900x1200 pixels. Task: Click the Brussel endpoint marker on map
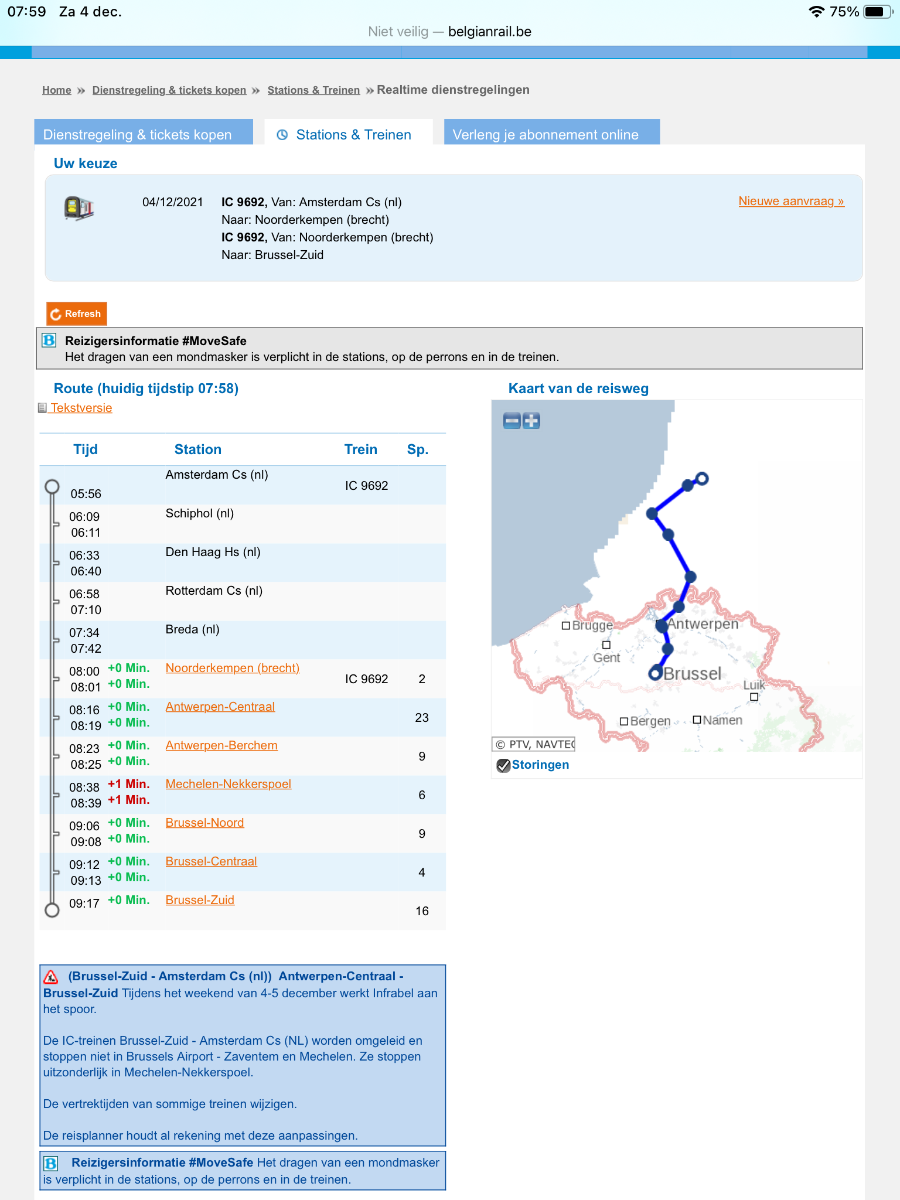pyautogui.click(x=655, y=674)
